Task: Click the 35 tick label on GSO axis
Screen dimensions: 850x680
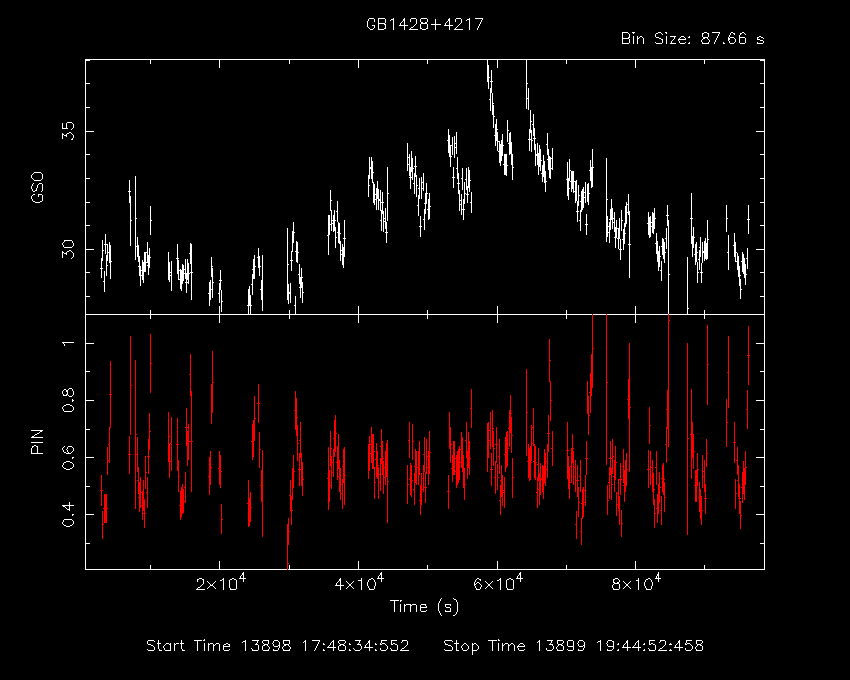Action: [68, 131]
